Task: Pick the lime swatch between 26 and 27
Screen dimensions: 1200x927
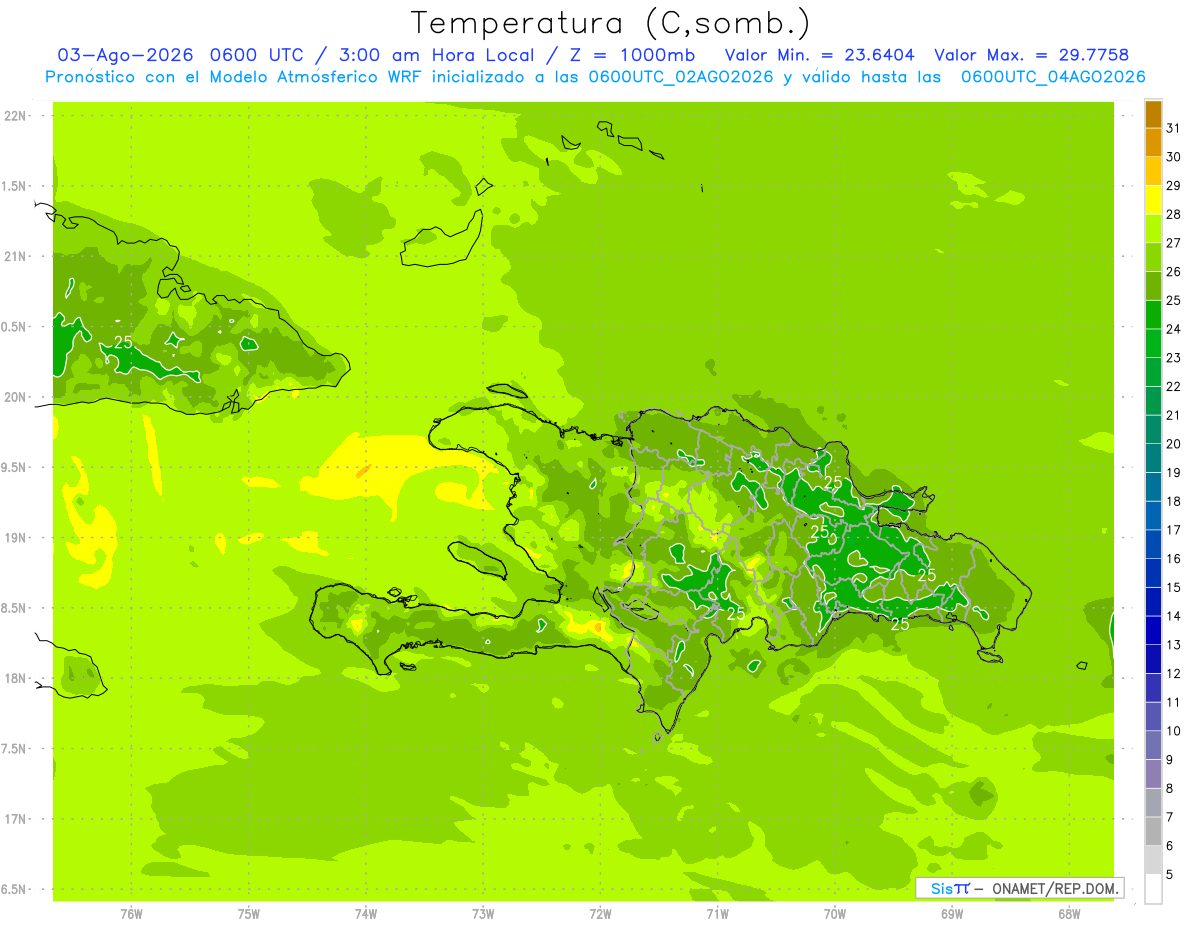Action: coord(1153,257)
